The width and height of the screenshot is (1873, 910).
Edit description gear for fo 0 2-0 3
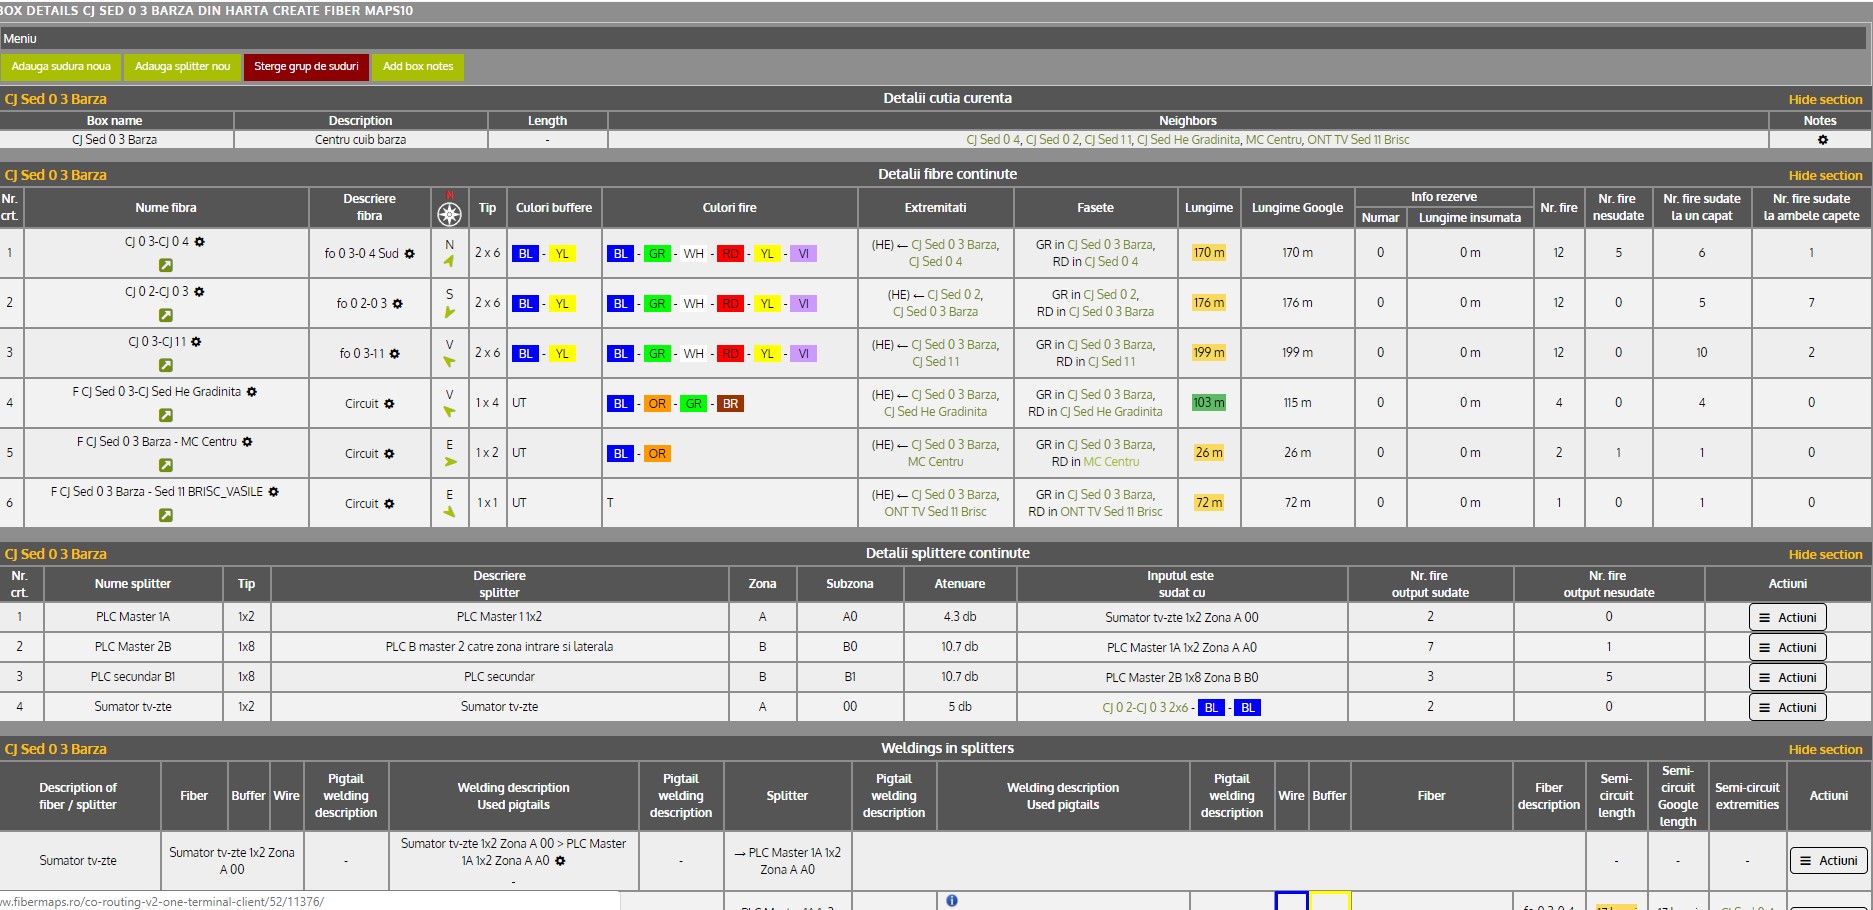click(397, 304)
